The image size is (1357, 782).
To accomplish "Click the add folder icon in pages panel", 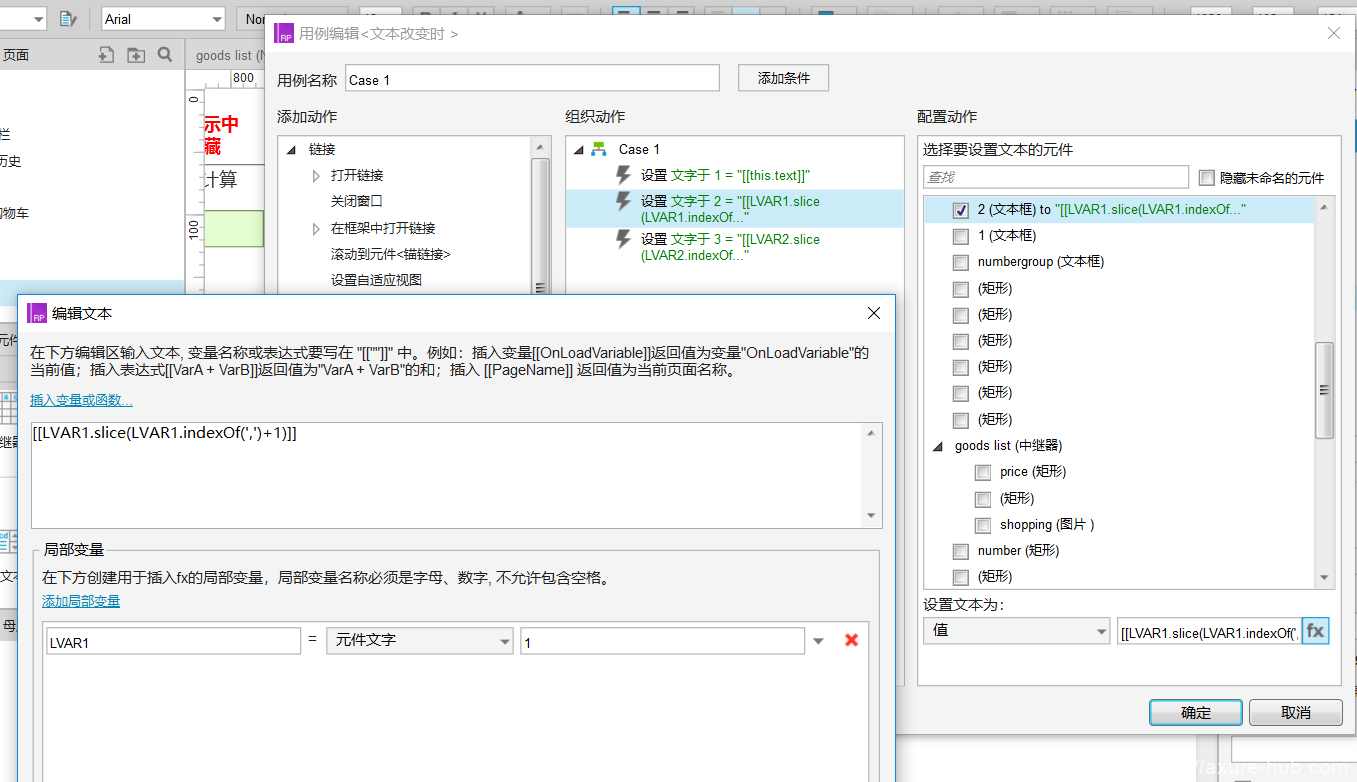I will (136, 55).
